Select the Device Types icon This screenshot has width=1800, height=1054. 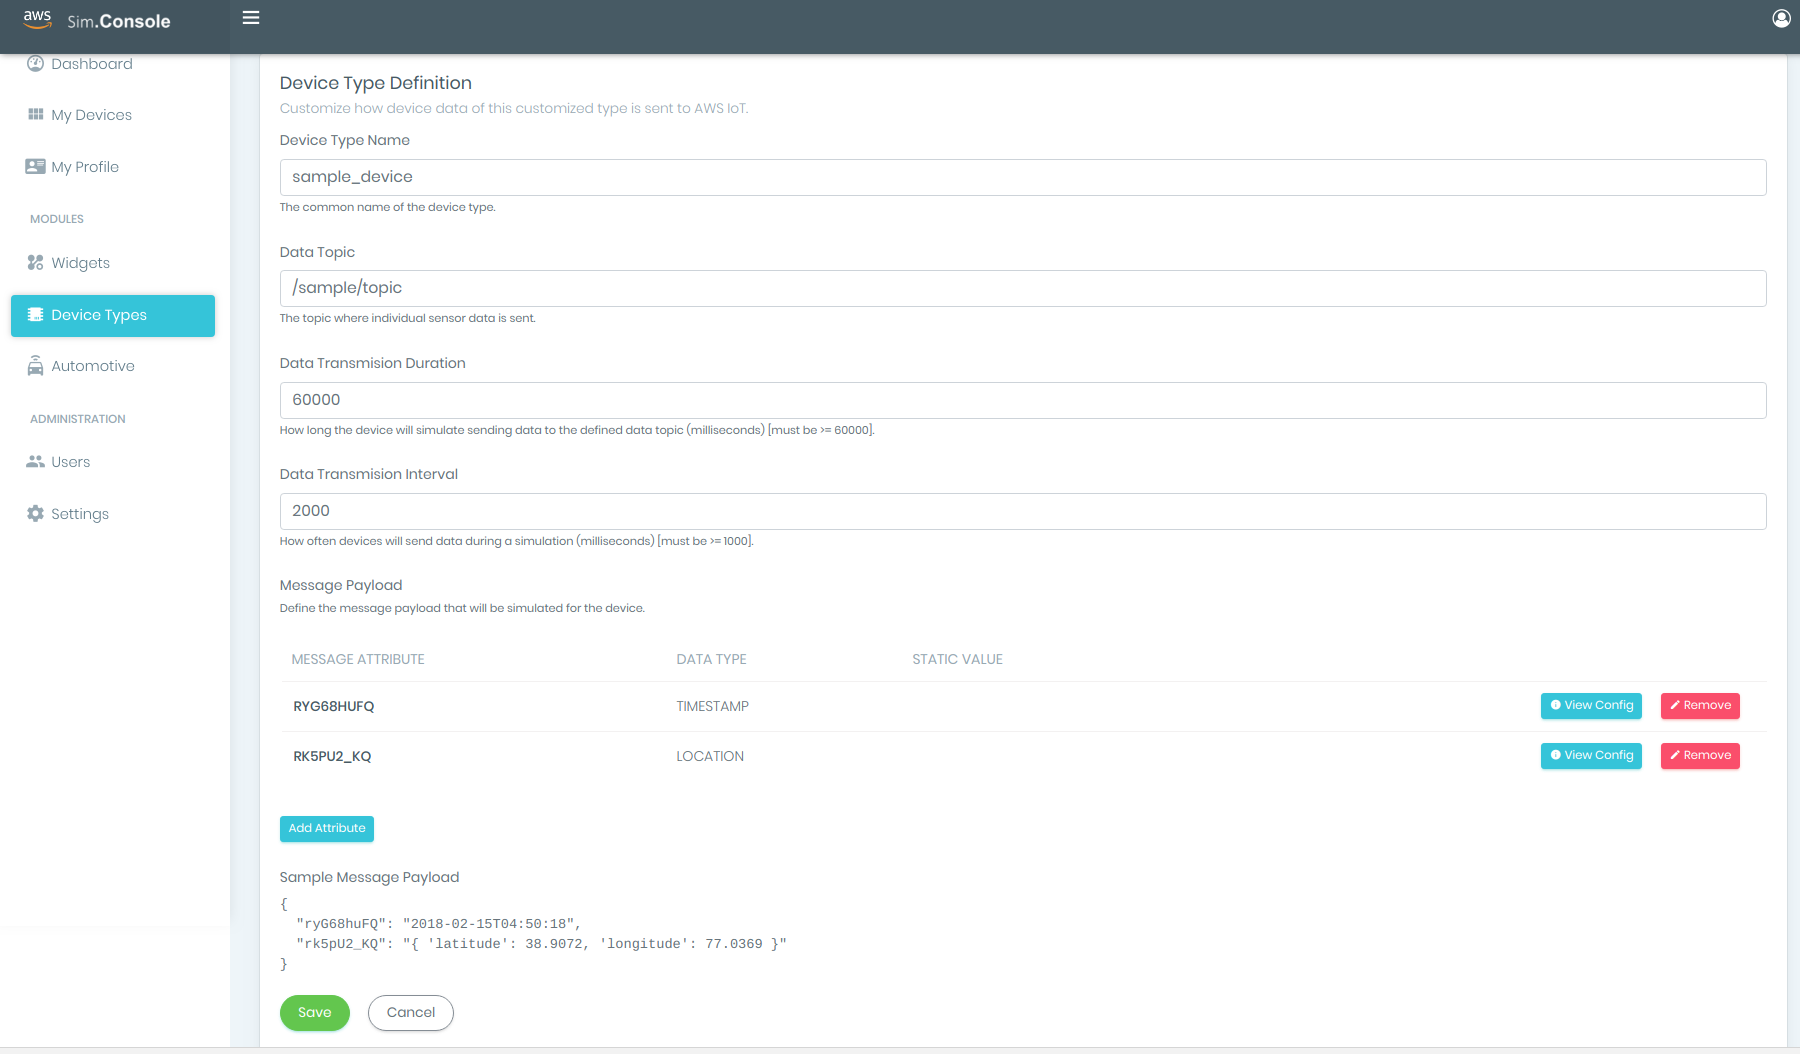(x=35, y=315)
